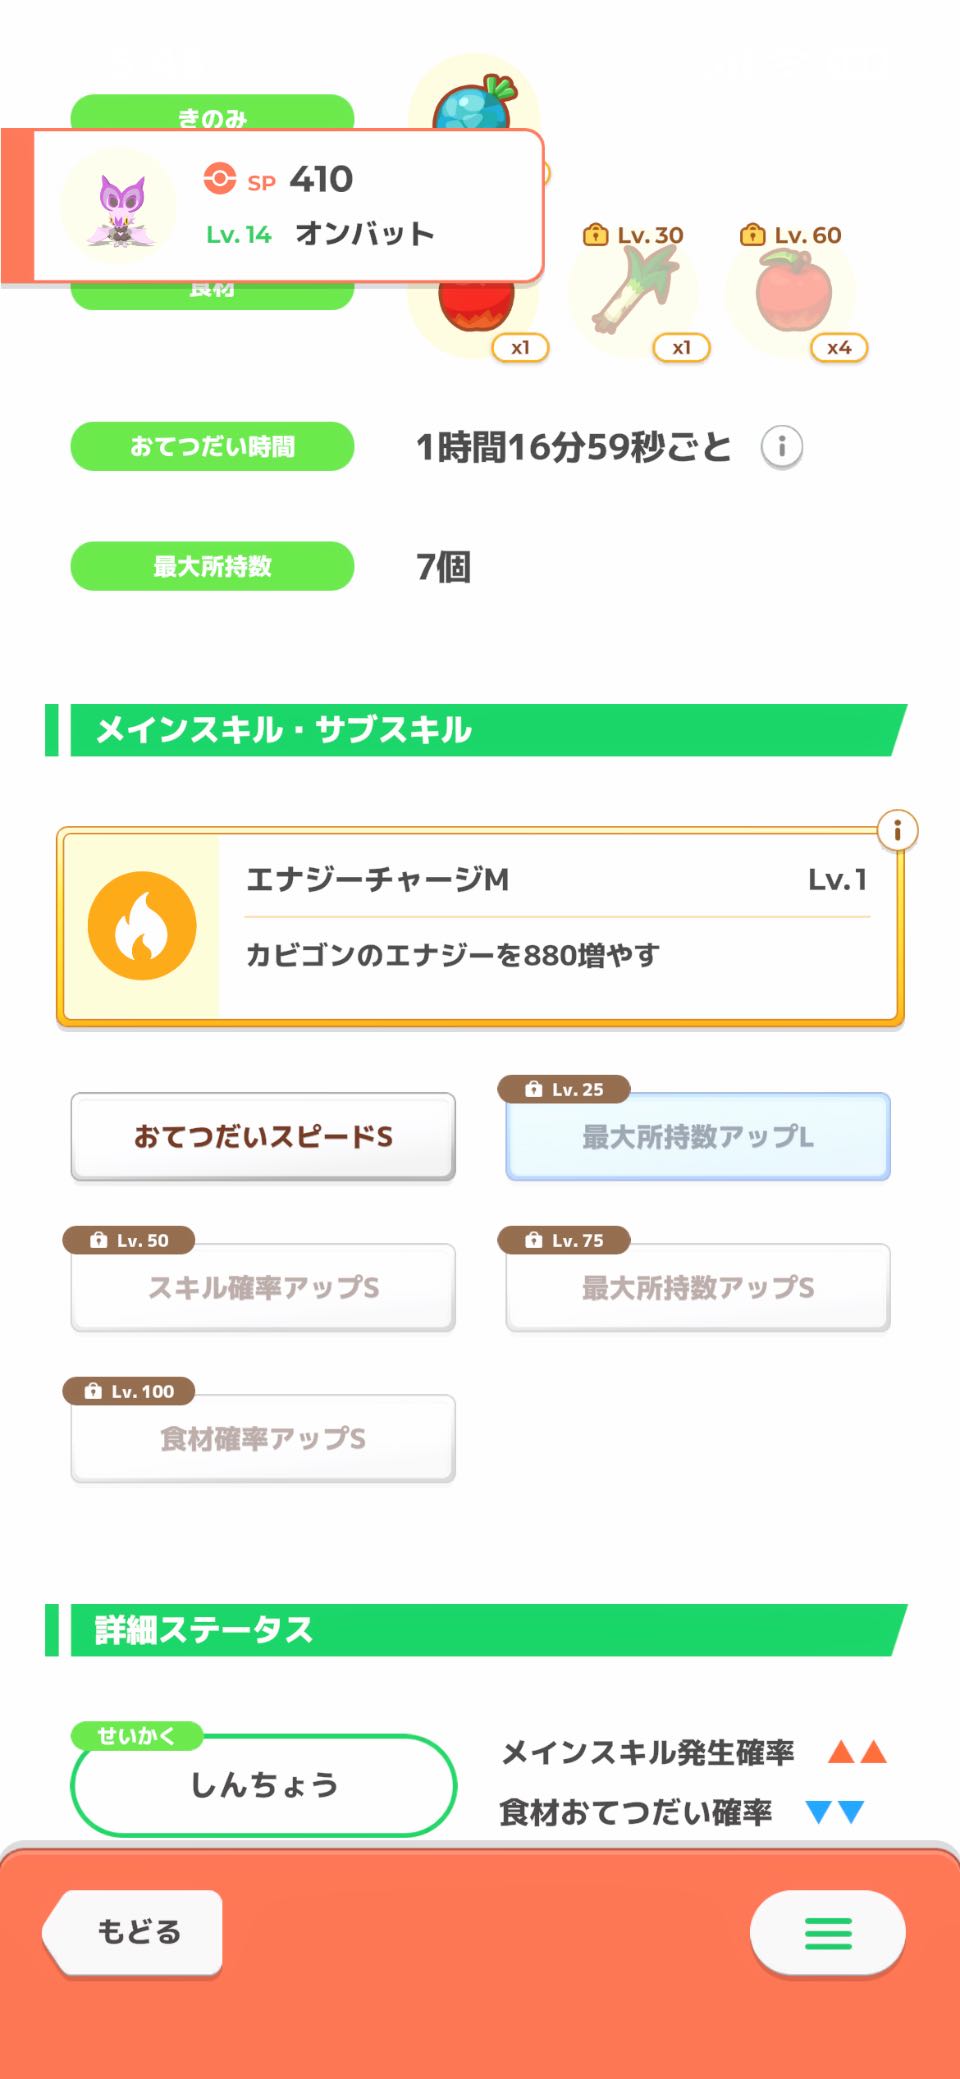The width and height of the screenshot is (960, 2079).
Task: Tap the locked 最大所持数アップS sub skill
Action: point(698,1288)
